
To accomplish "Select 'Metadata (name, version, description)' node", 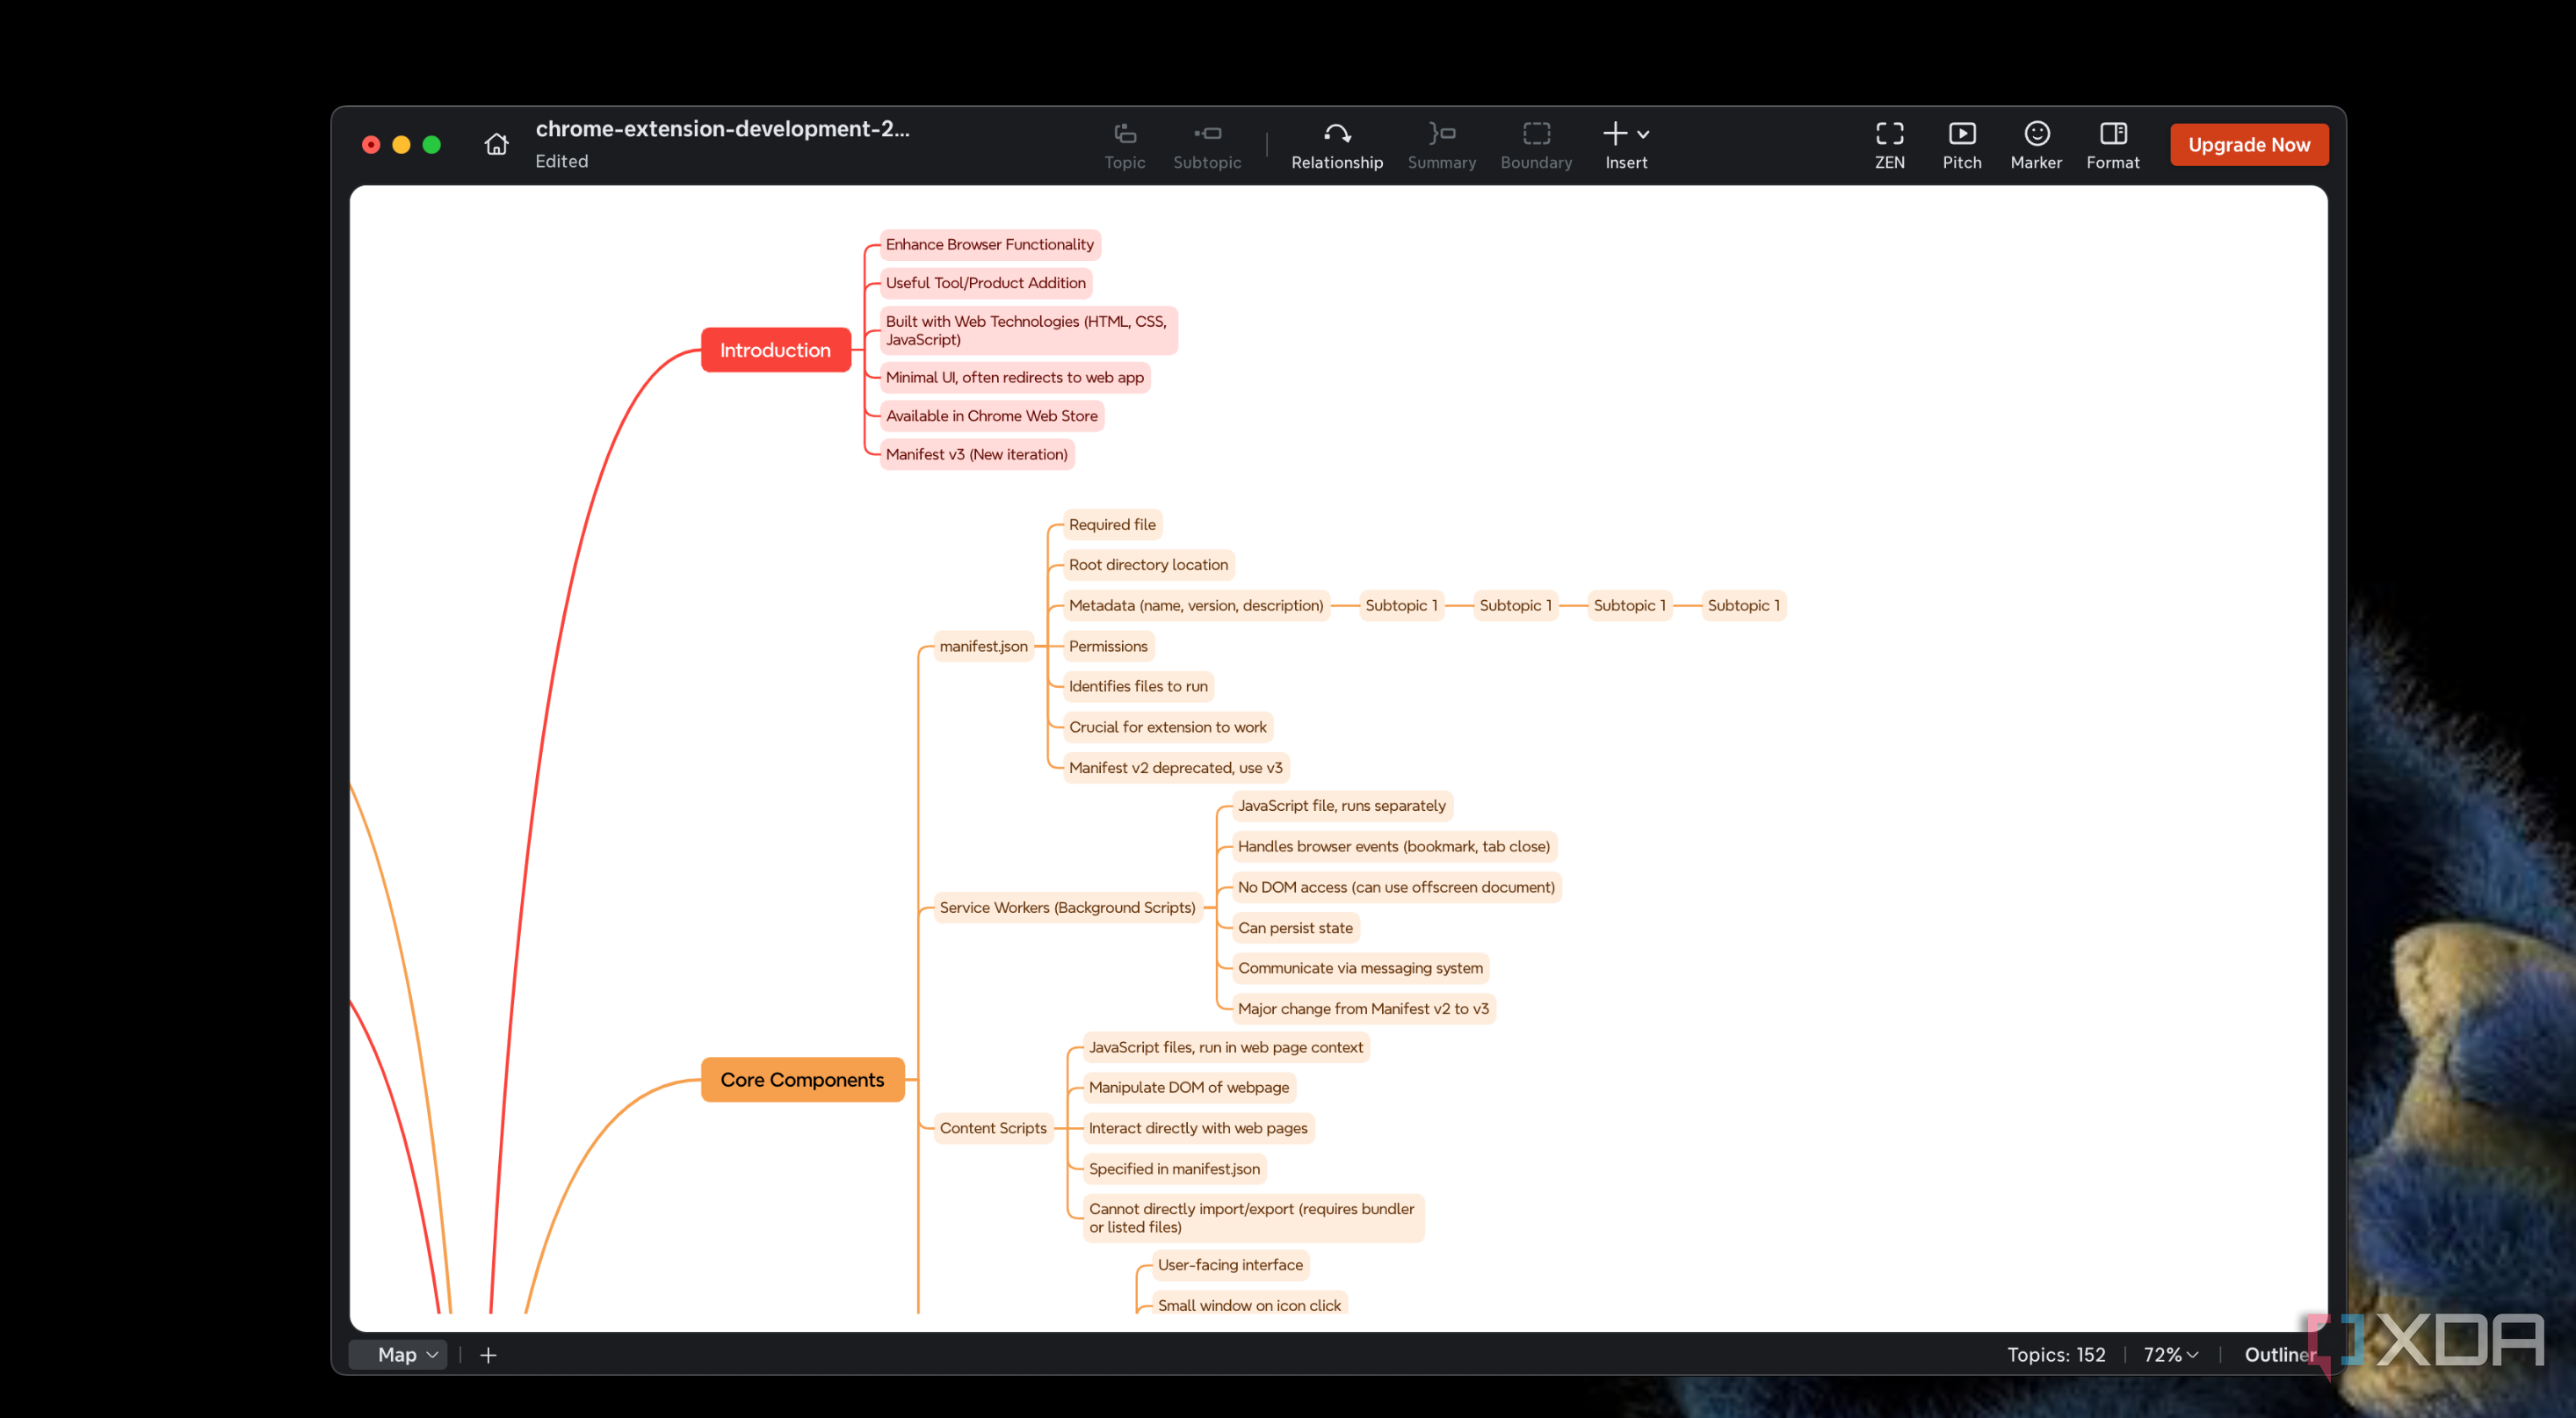I will (1196, 605).
